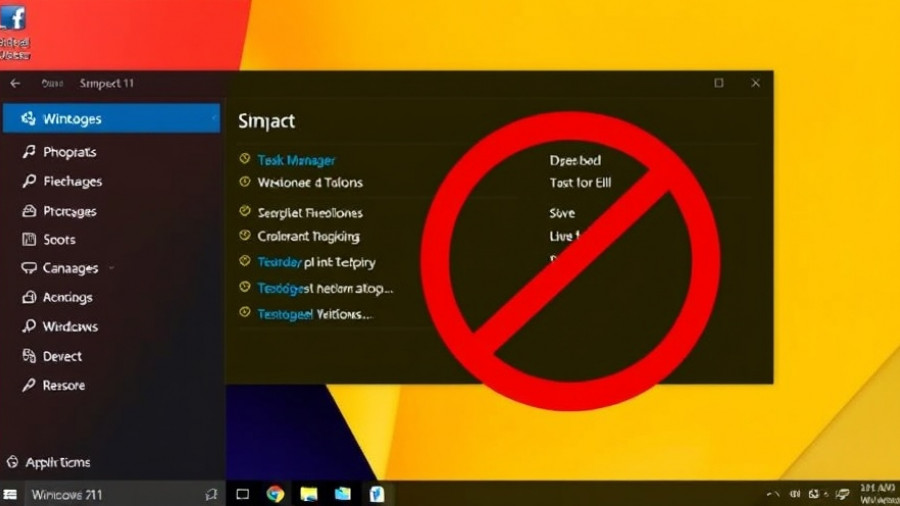The image size is (900, 506).
Task: Open the Wirdcws sidebar entry
Action: pyautogui.click(x=70, y=326)
